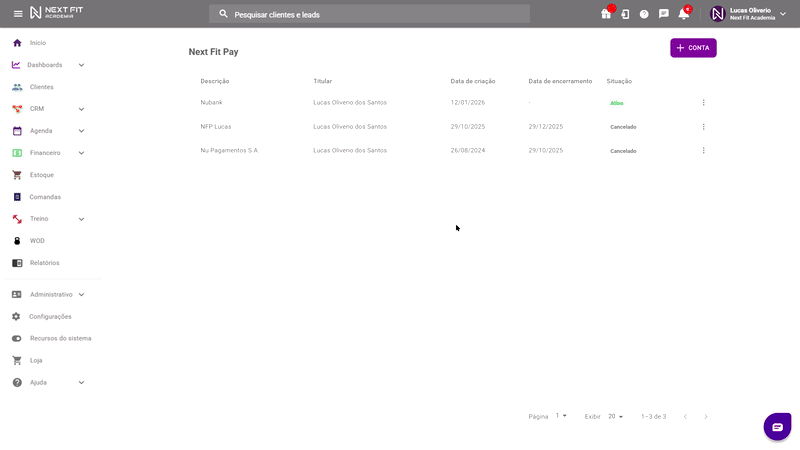Add a new account with CONTA button

tap(693, 48)
